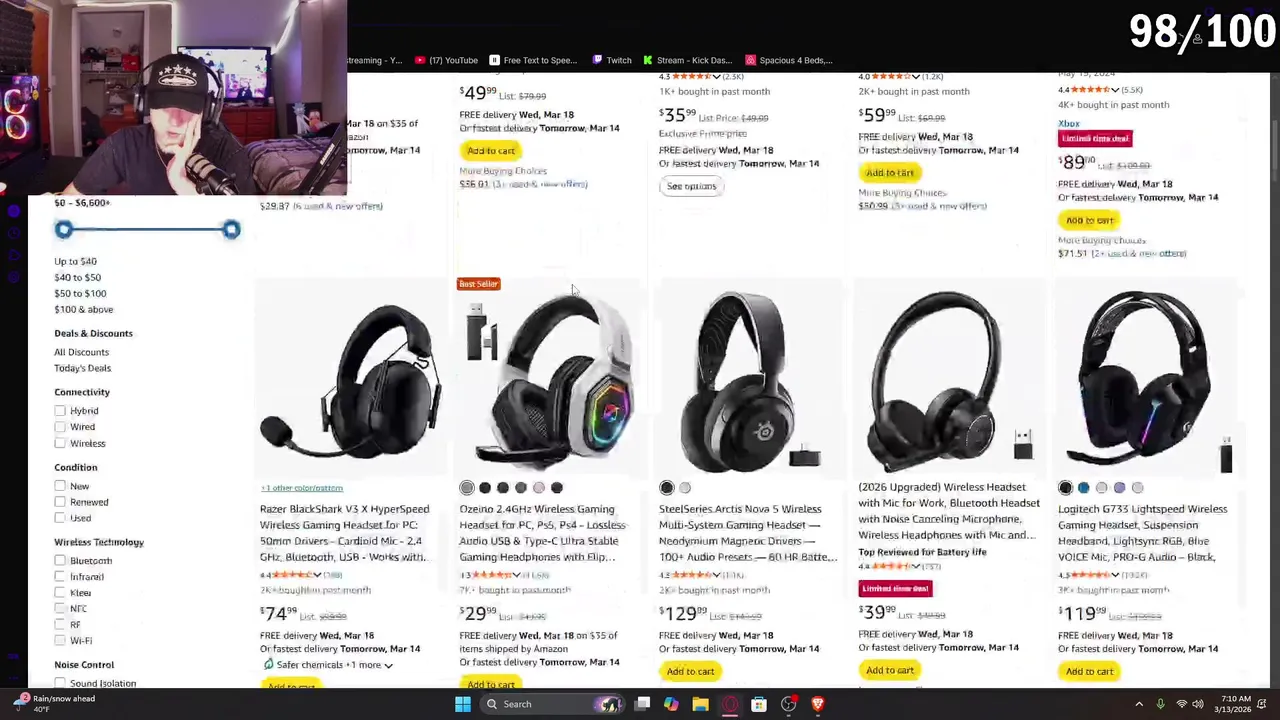Check the Wired connectivity filter
1280x720 pixels.
pyautogui.click(x=60, y=427)
